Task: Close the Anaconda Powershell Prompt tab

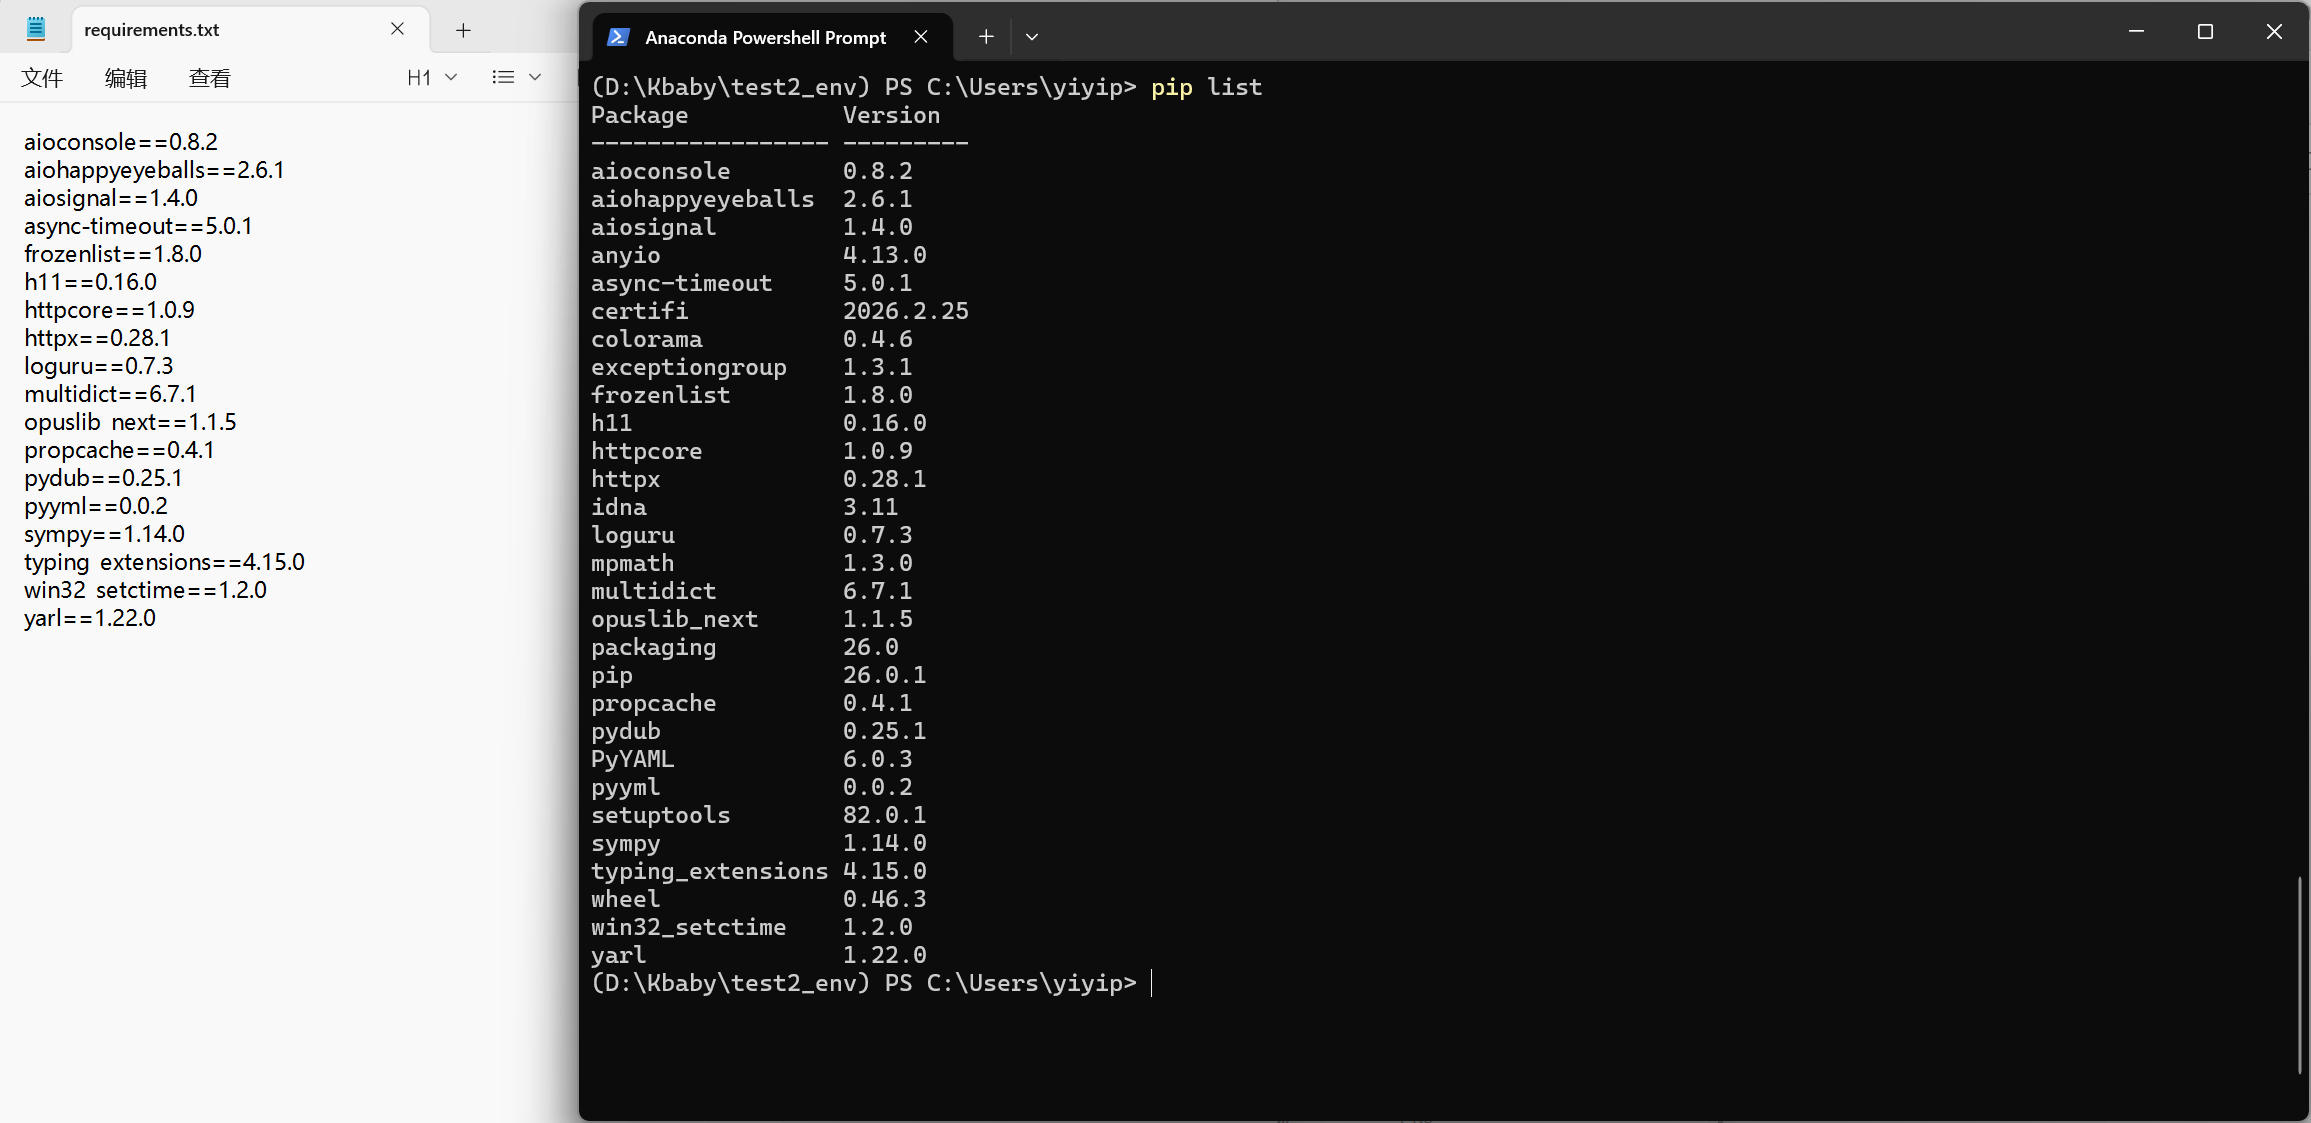Action: (x=921, y=37)
